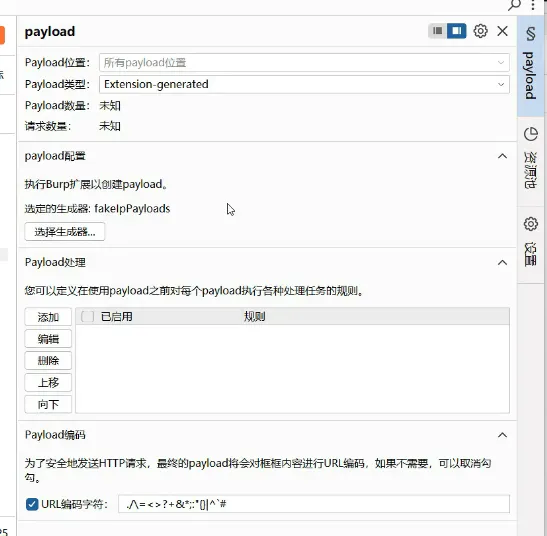Click the payload section symbol icon
Image resolution: width=547 pixels, height=536 pixels.
pos(530,34)
